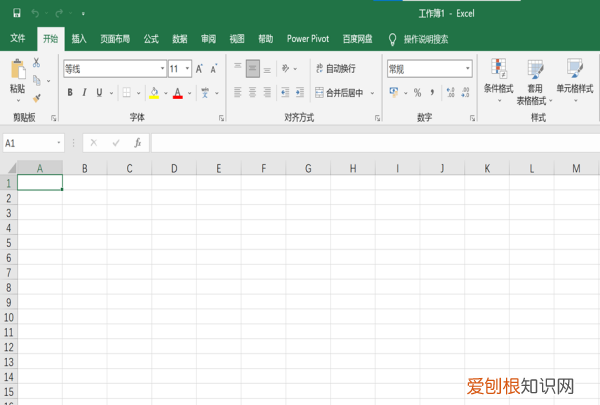Screen dimensions: 600x405
Task: Open the 字体 dialog launcher
Action: pos(222,118)
